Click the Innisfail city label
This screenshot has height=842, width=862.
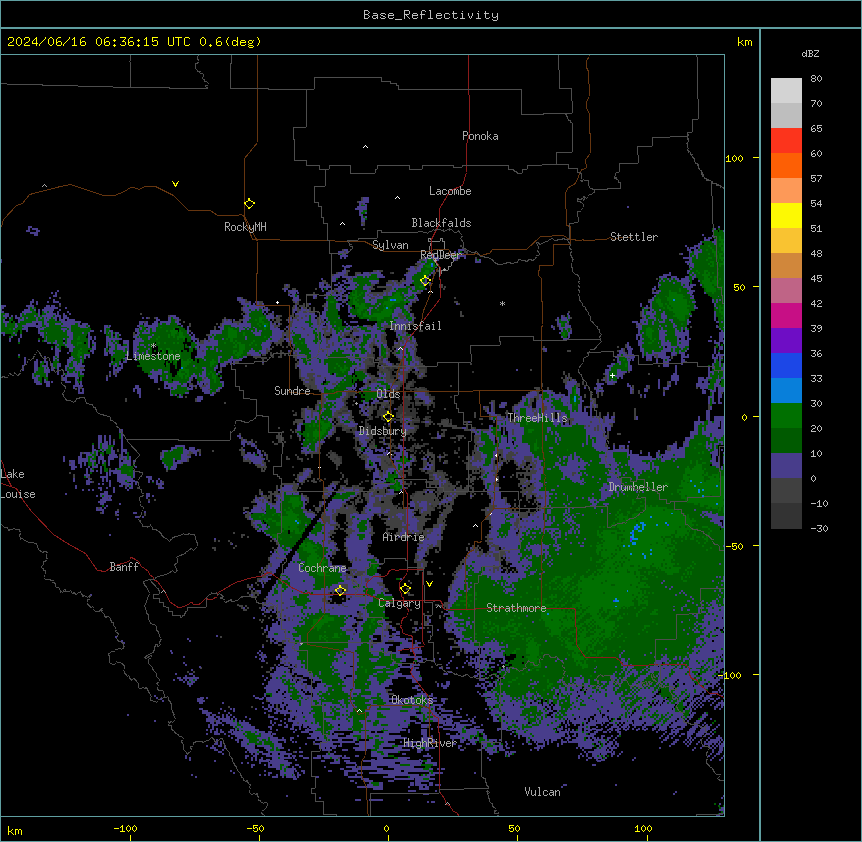point(415,326)
